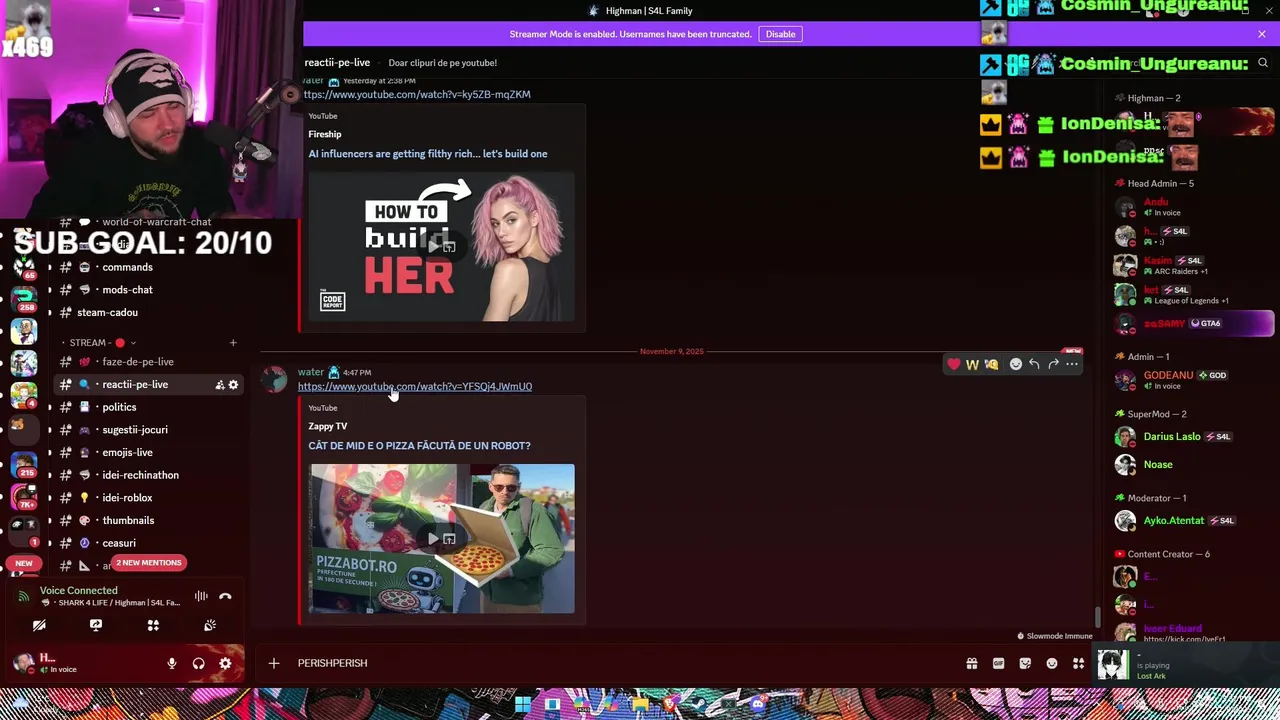Disable Streamer Mode button
This screenshot has height=720, width=1280.
click(780, 34)
